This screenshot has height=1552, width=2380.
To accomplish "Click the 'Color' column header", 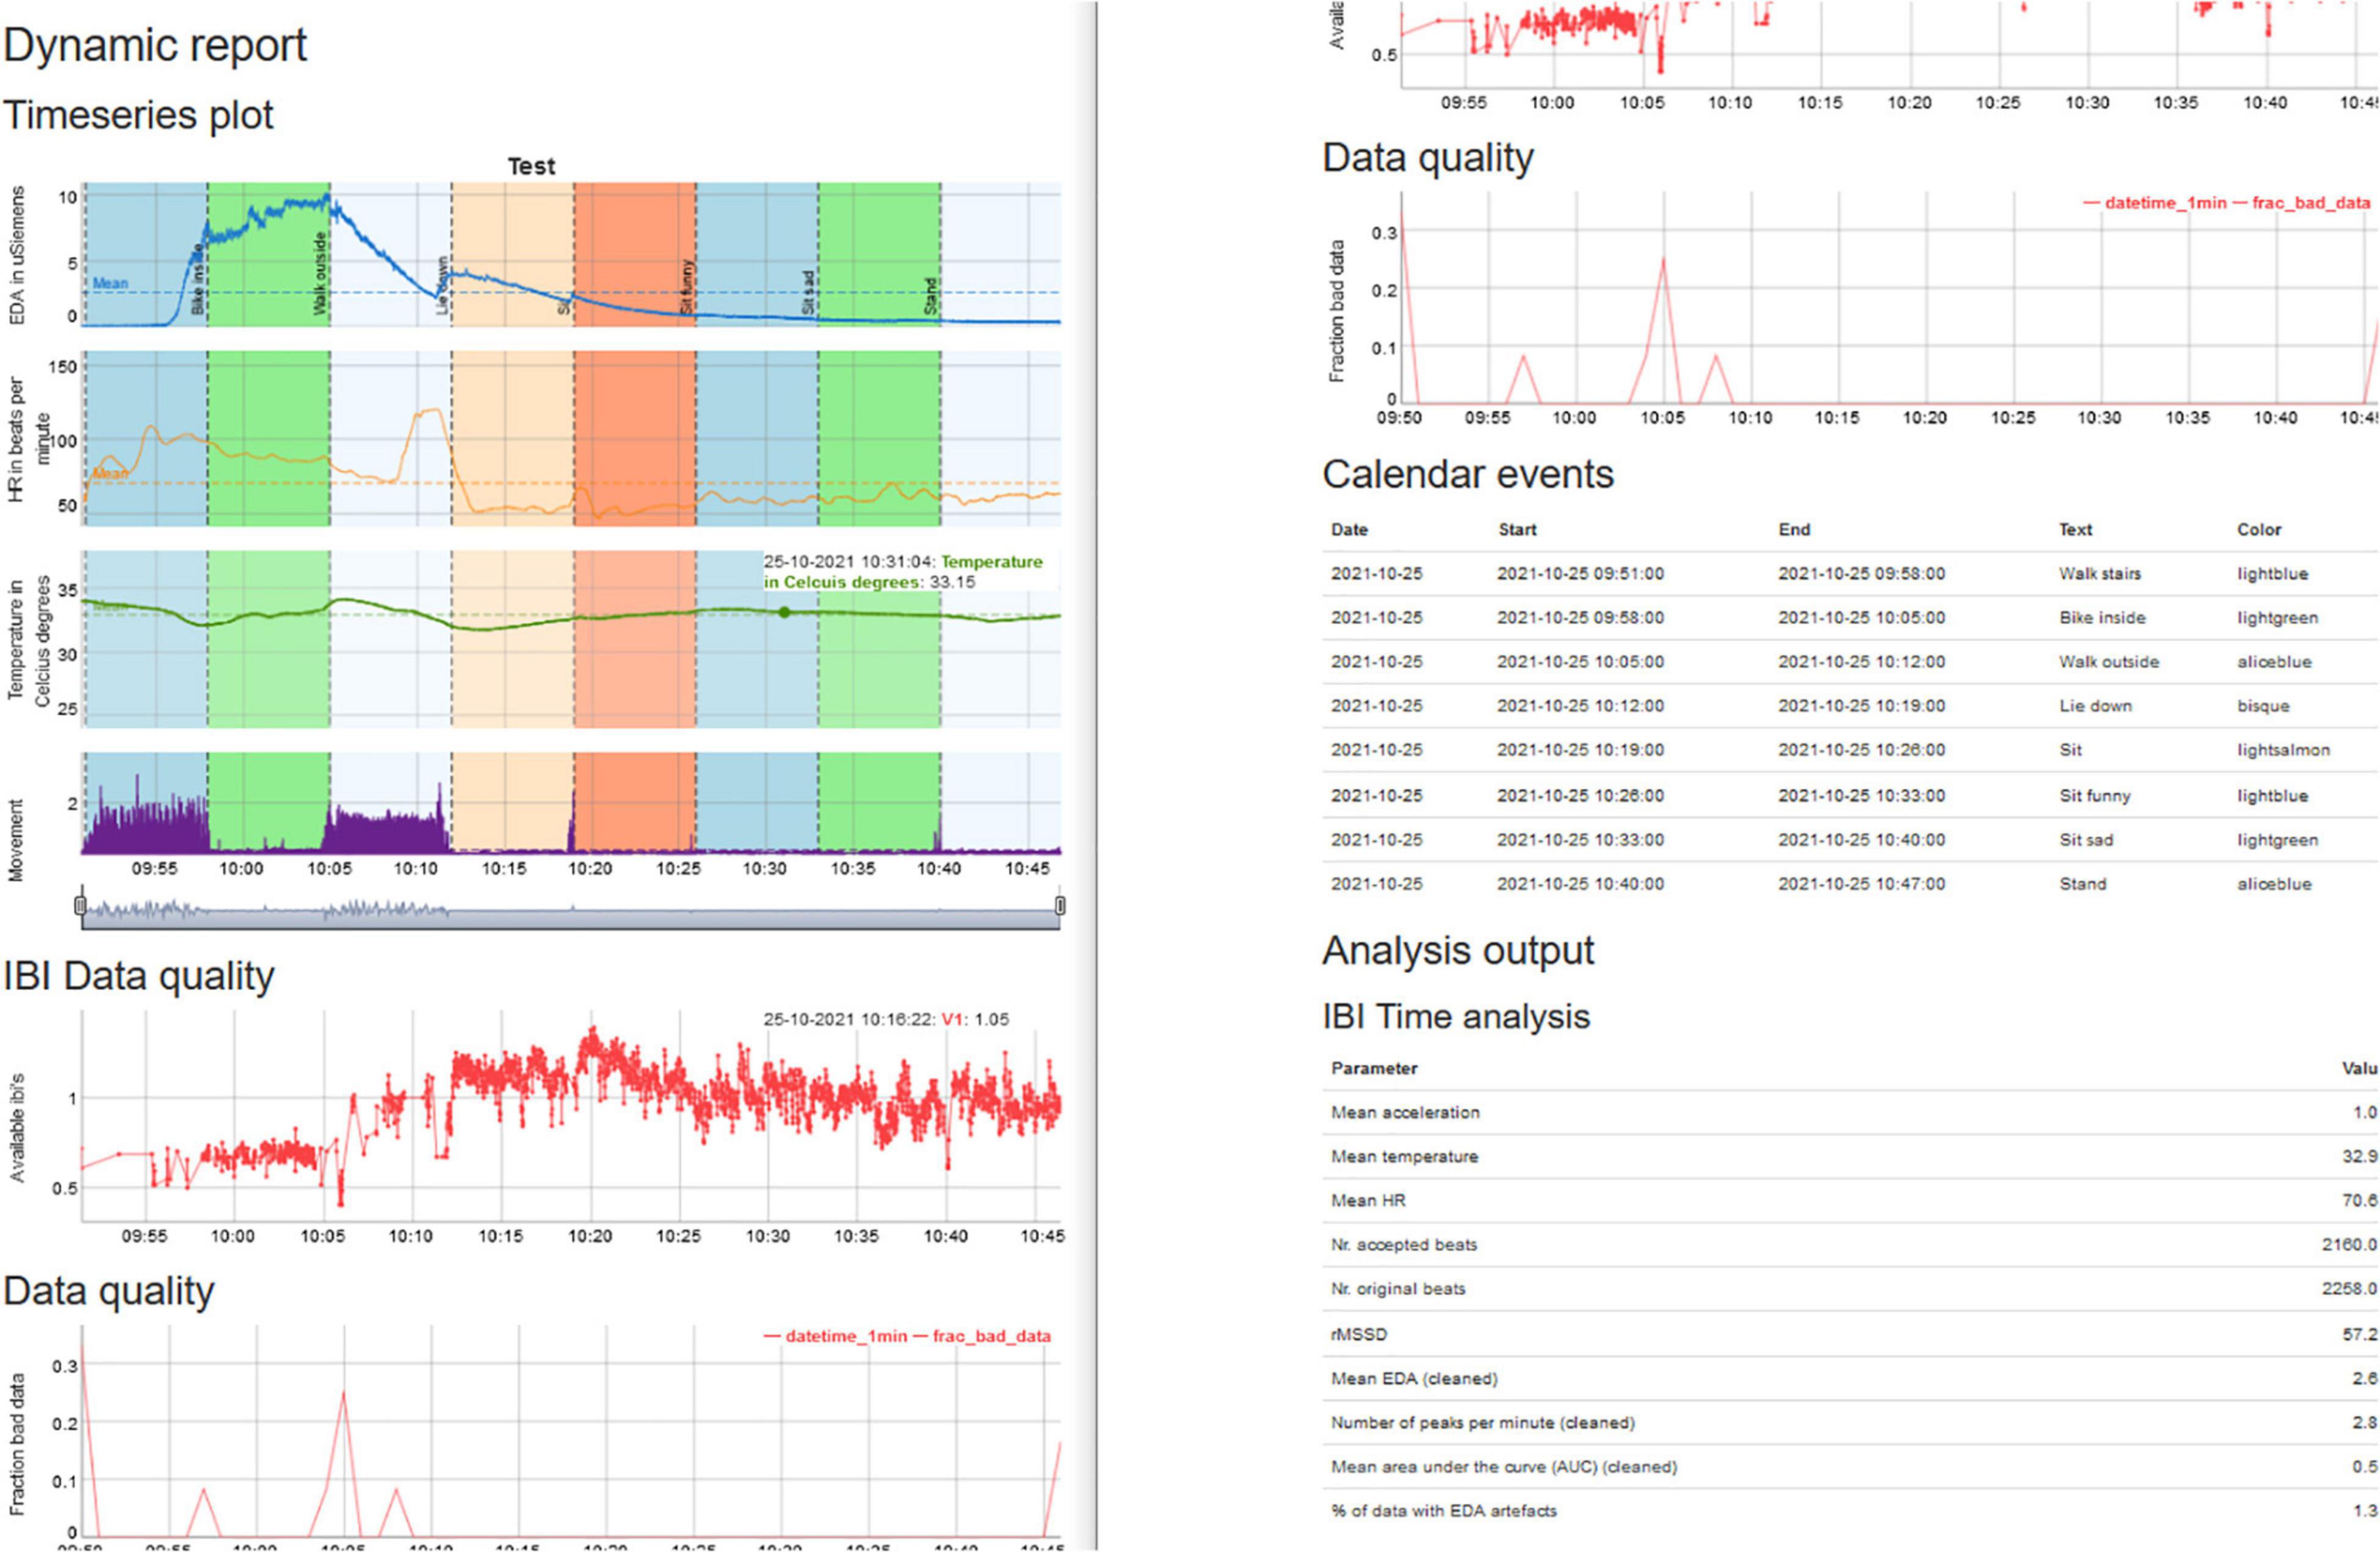I will click(x=2259, y=529).
